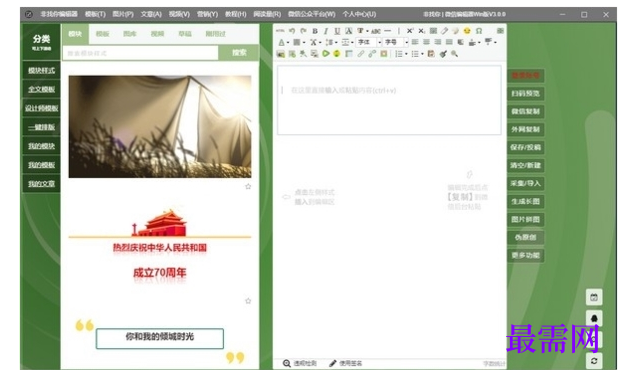This screenshot has width=618, height=370.
Task: Click the 保存/投稿 button
Action: [x=525, y=147]
